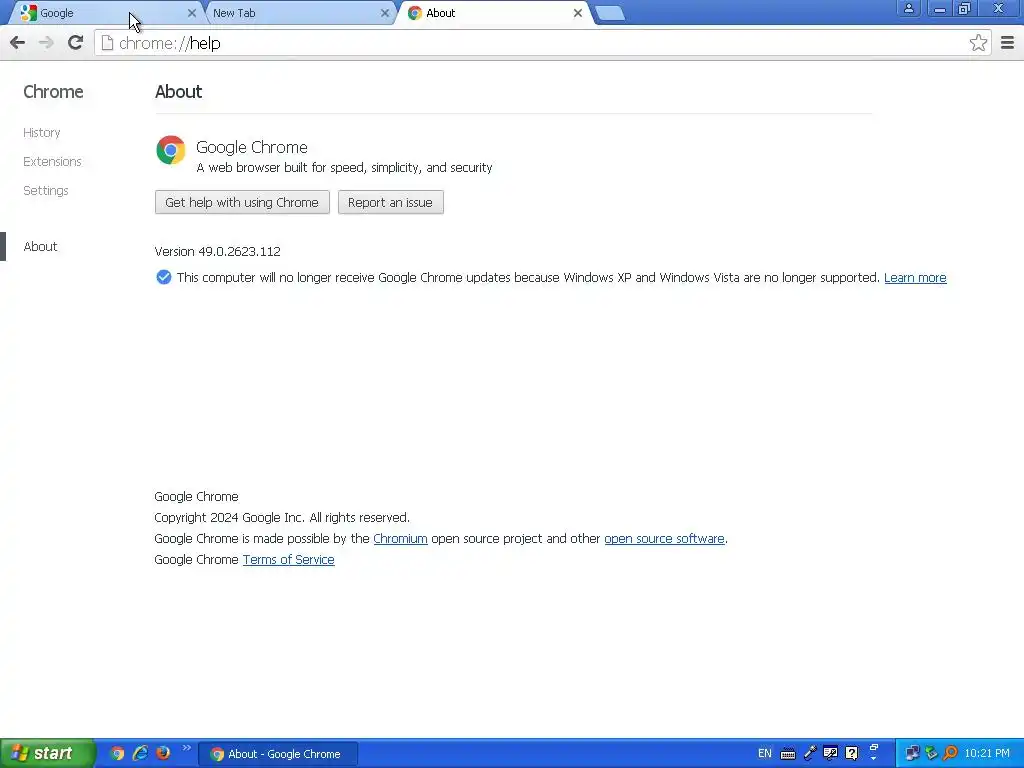This screenshot has height=768, width=1024.
Task: Click the forward navigation arrow
Action: tap(46, 43)
